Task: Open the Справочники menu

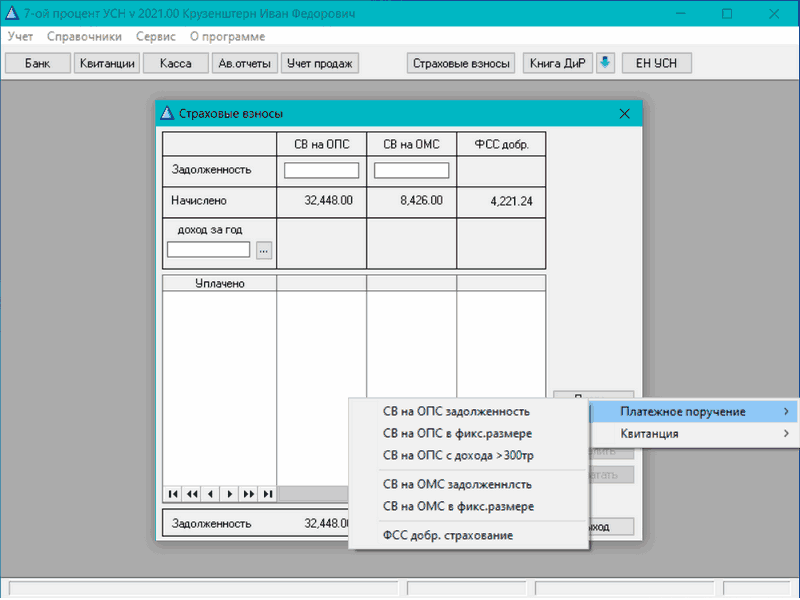Action: [x=84, y=36]
